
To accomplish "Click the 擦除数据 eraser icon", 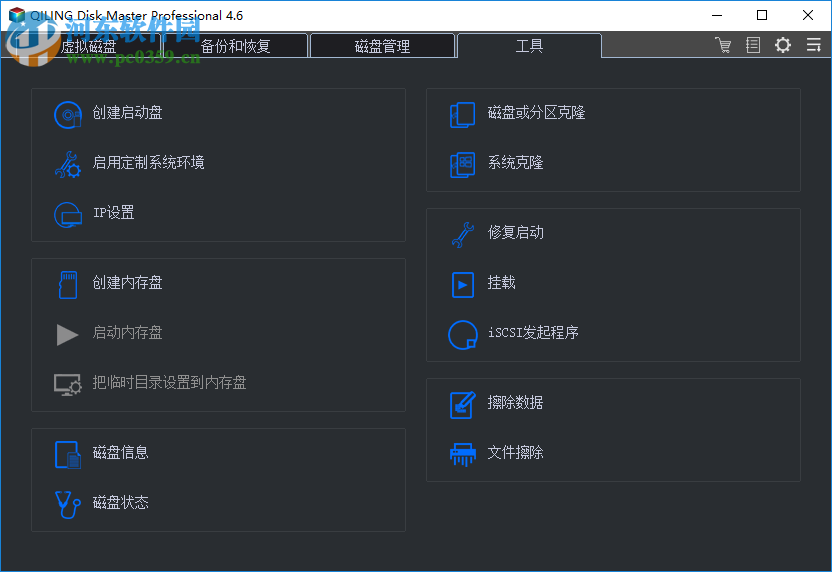I will pos(463,404).
